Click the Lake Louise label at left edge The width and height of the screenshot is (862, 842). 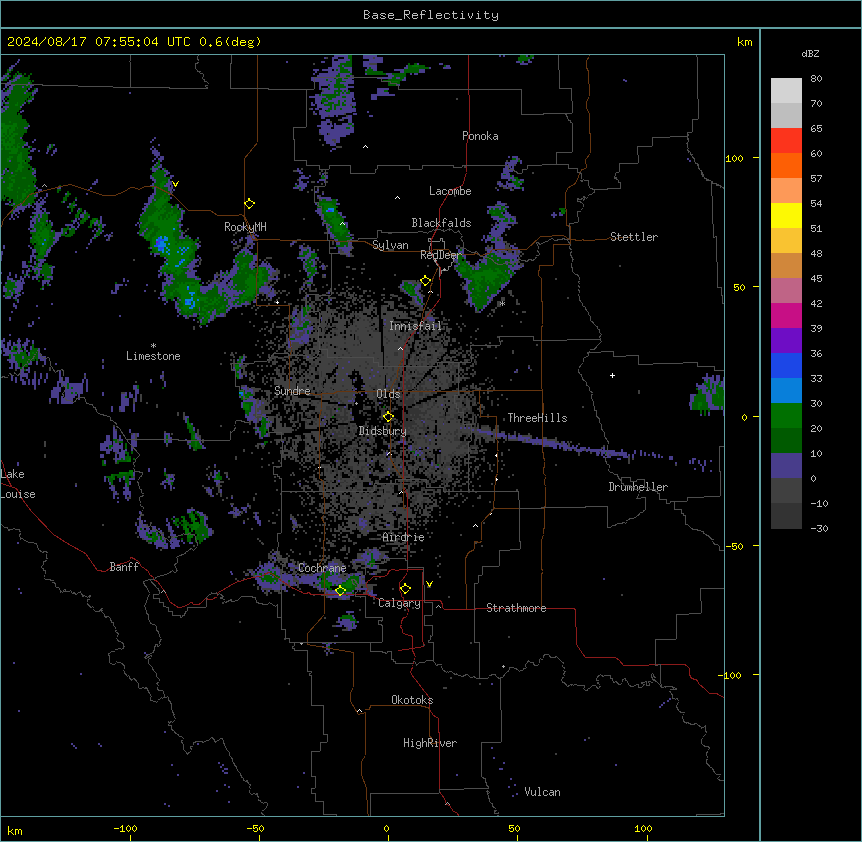pyautogui.click(x=18, y=484)
